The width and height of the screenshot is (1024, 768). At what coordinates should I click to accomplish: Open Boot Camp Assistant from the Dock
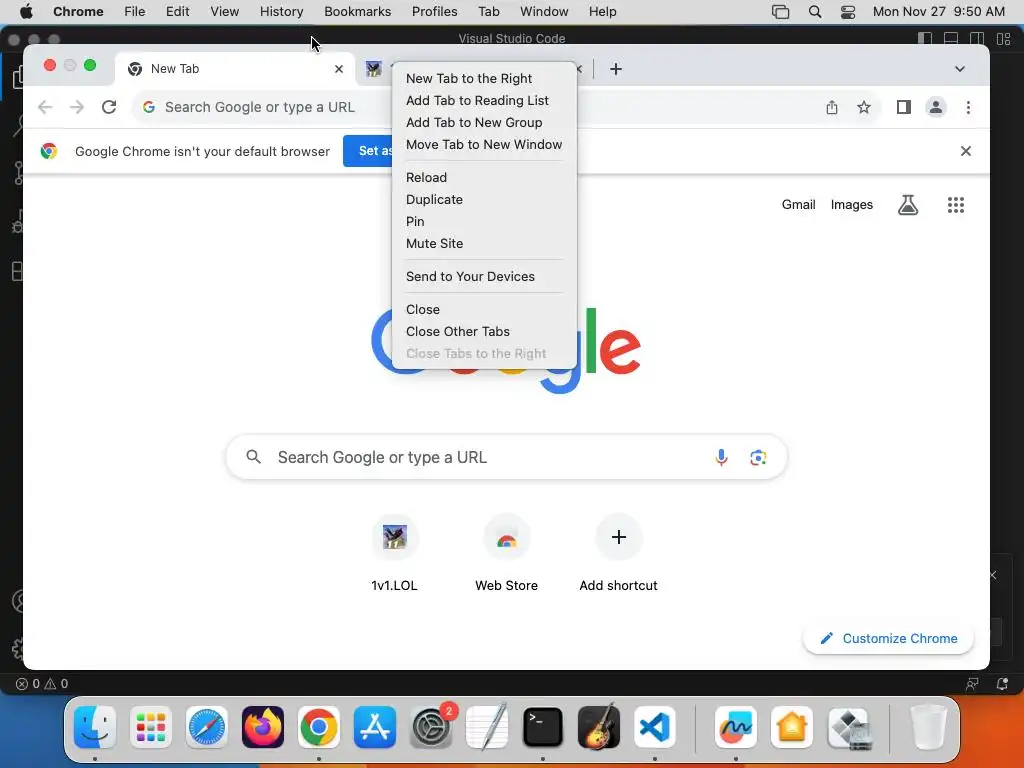click(x=849, y=727)
